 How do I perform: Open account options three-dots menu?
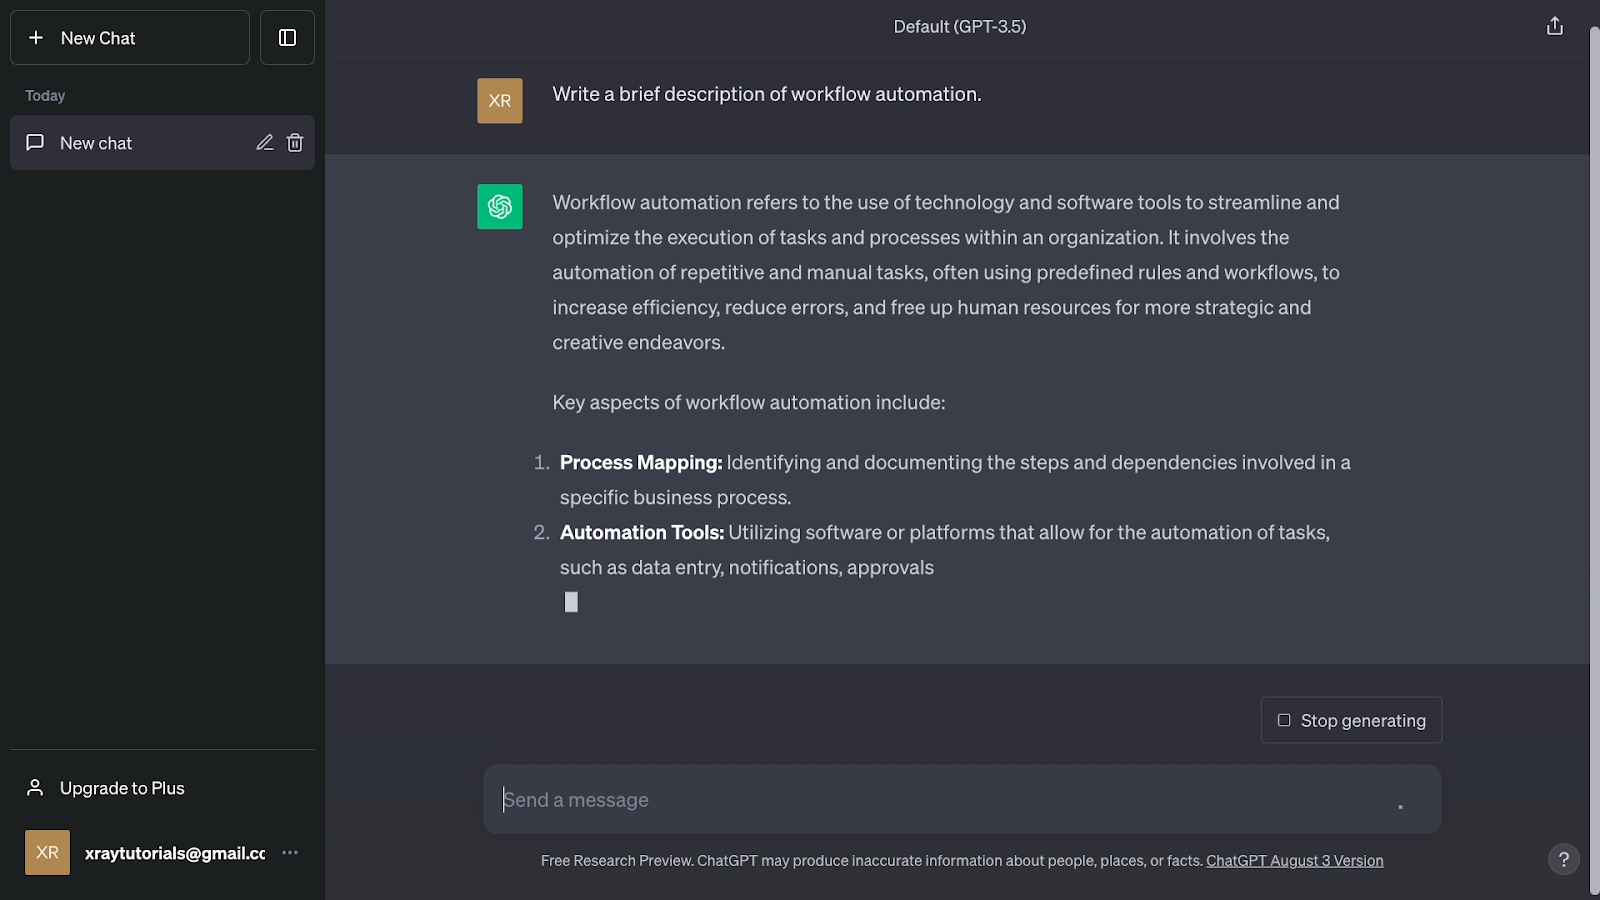290,853
